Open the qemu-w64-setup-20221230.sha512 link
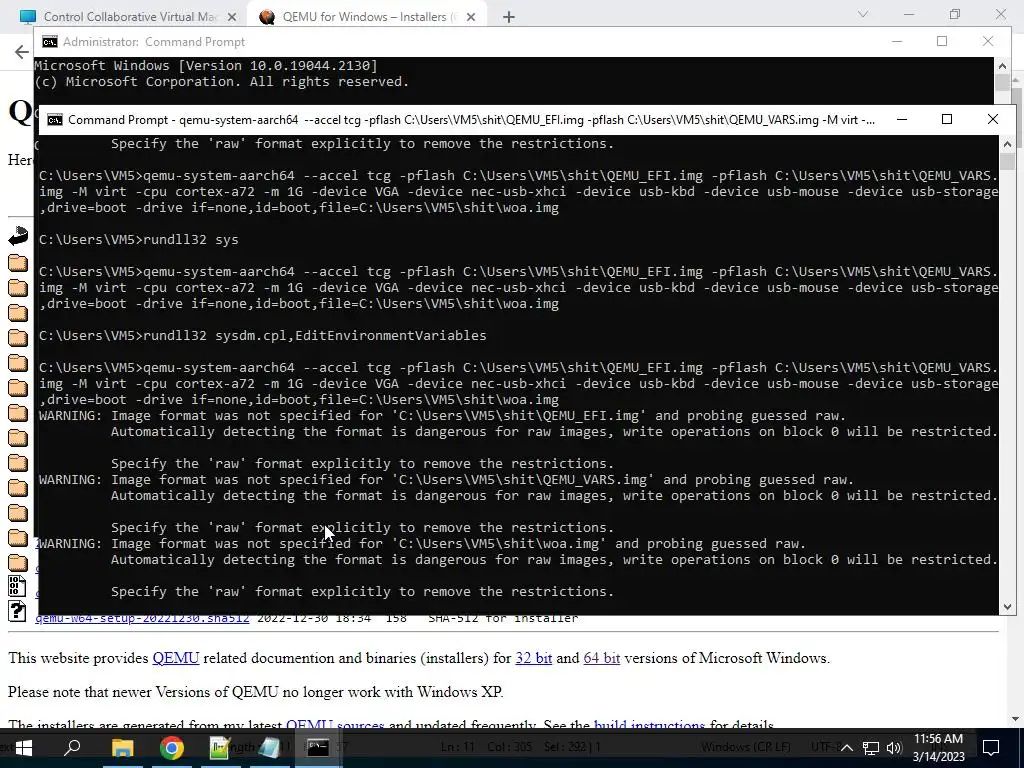1024x768 pixels. click(x=142, y=618)
